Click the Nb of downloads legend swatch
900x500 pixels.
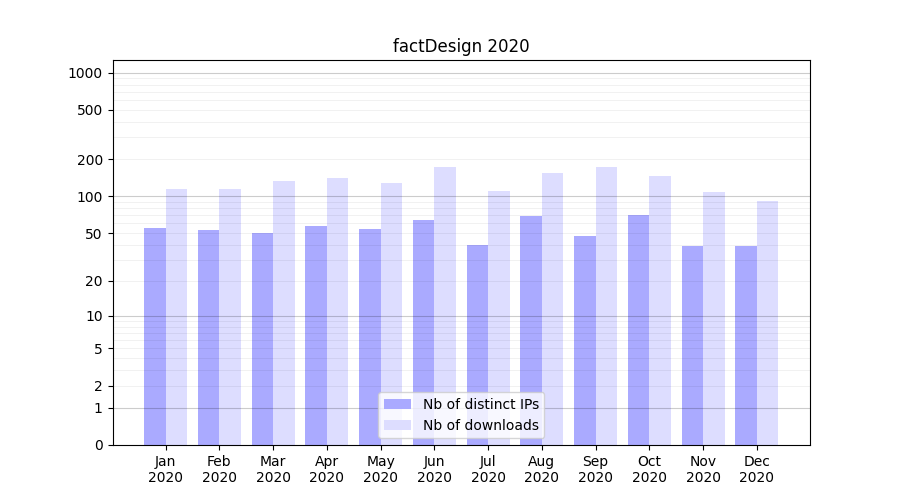[397, 425]
